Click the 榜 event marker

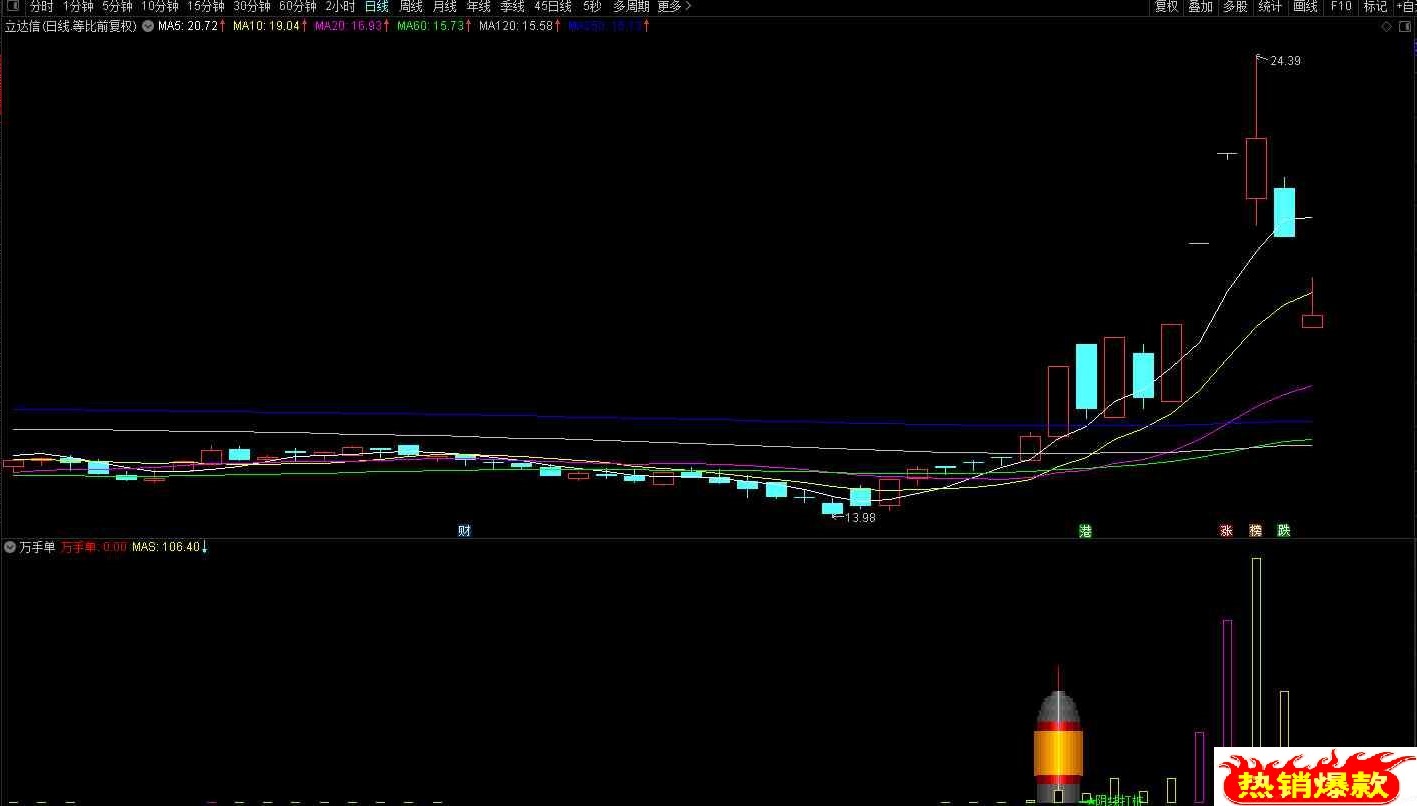(1255, 530)
